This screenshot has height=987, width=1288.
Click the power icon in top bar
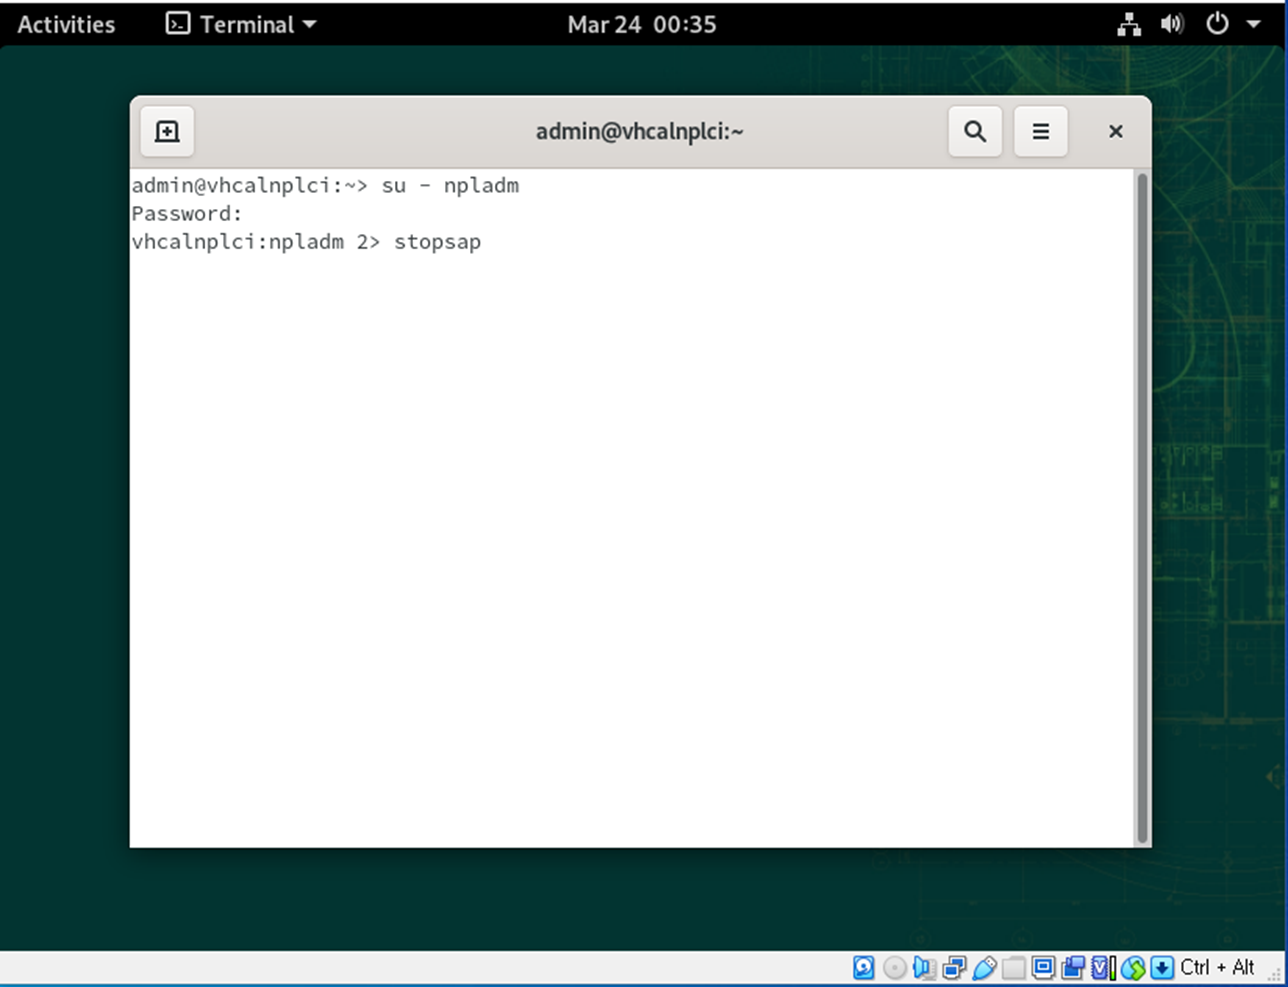tap(1217, 23)
